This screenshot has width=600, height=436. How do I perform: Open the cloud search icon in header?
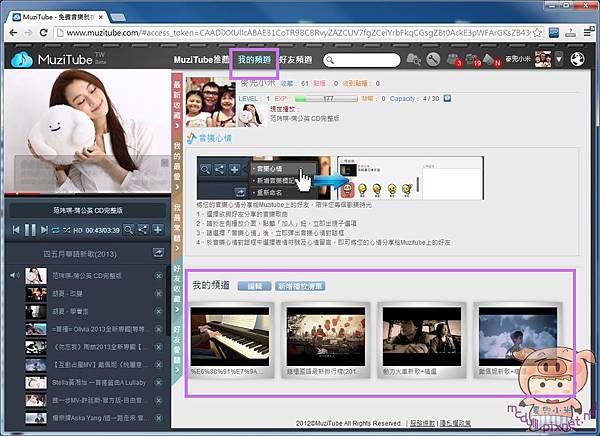point(414,59)
